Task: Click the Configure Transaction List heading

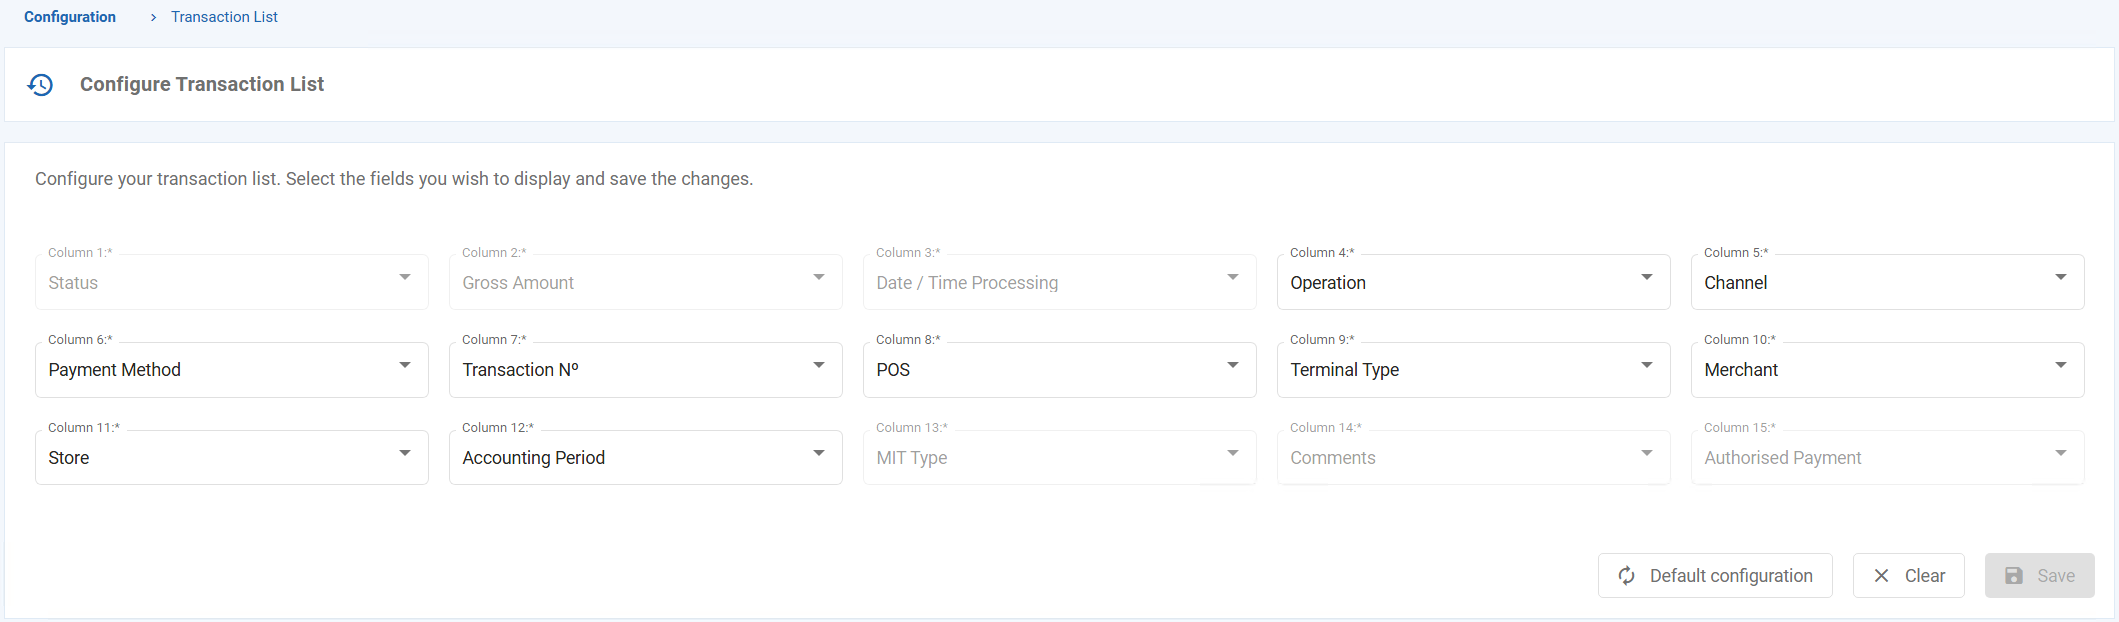Action: point(202,85)
